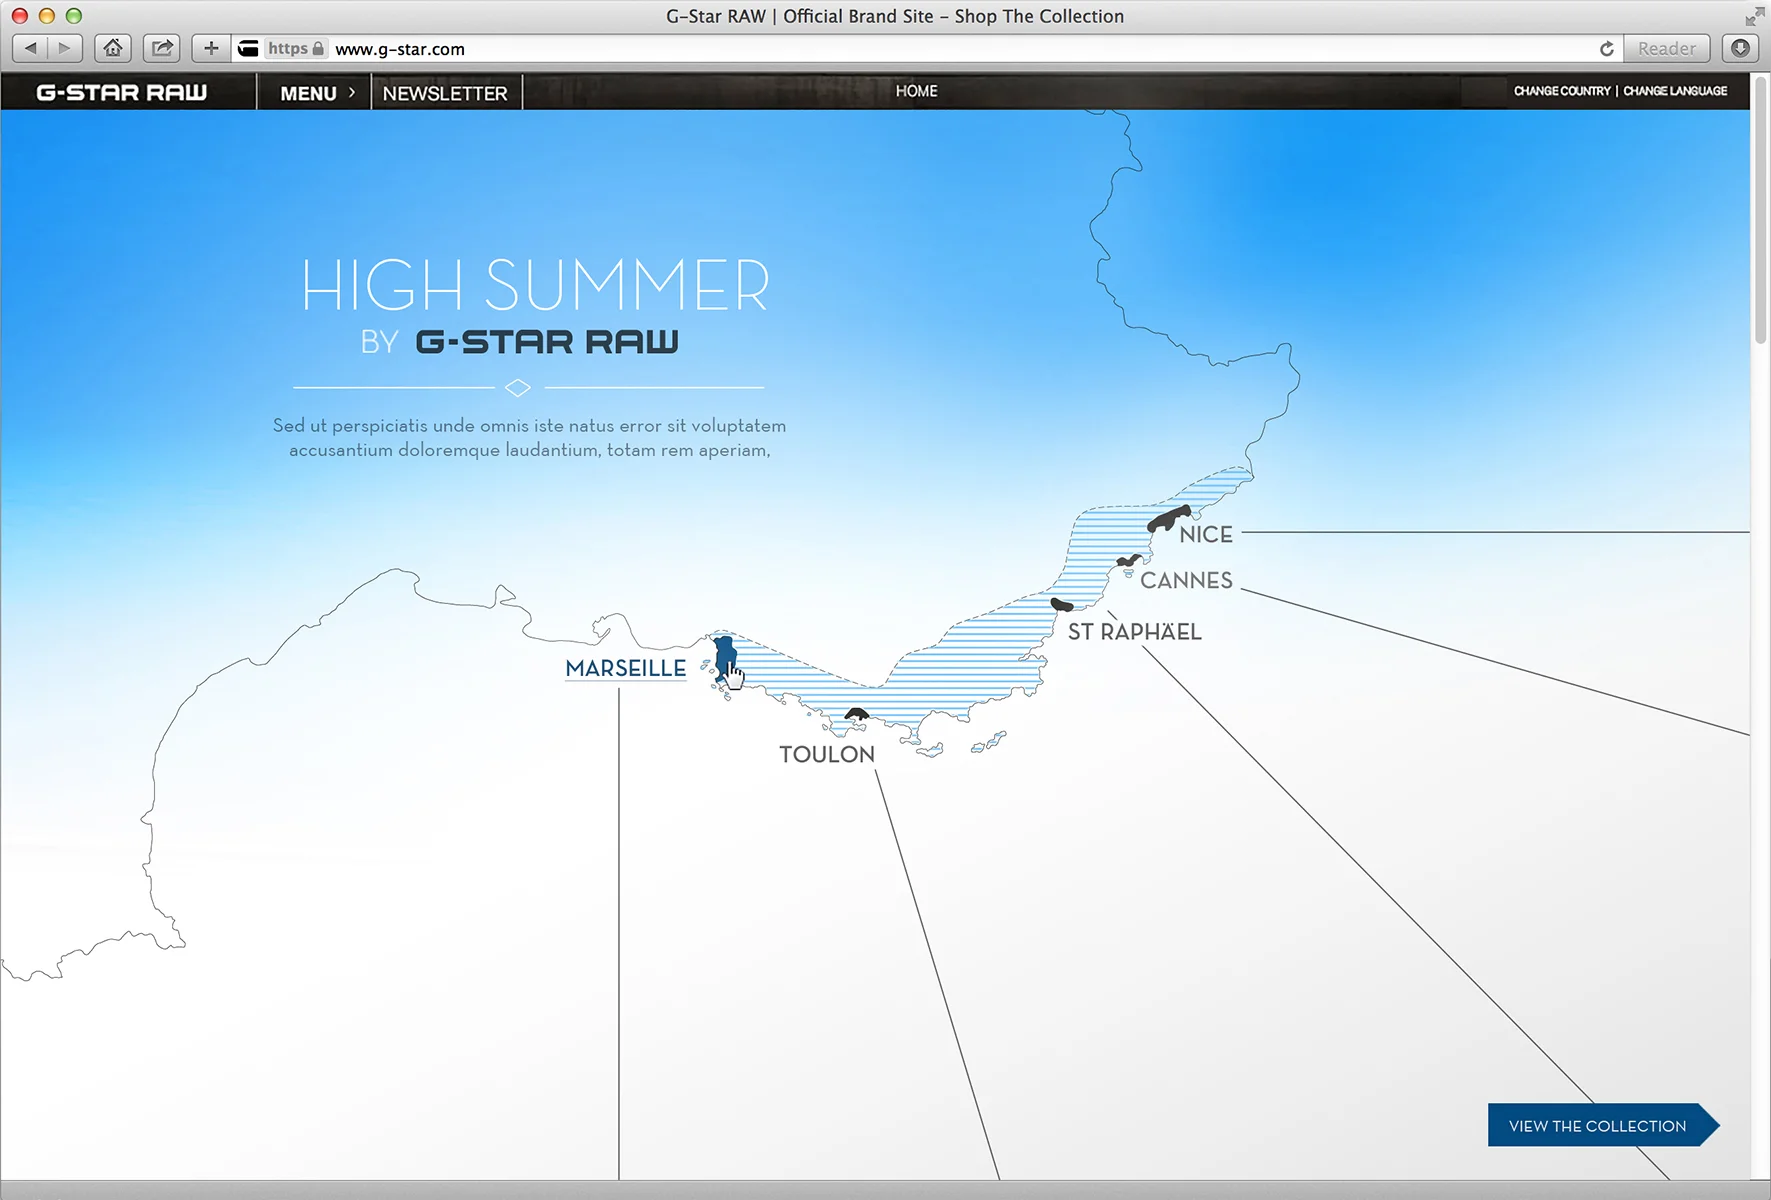The width and height of the screenshot is (1771, 1200).
Task: Open the NEWSLETTER menu item
Action: click(446, 92)
